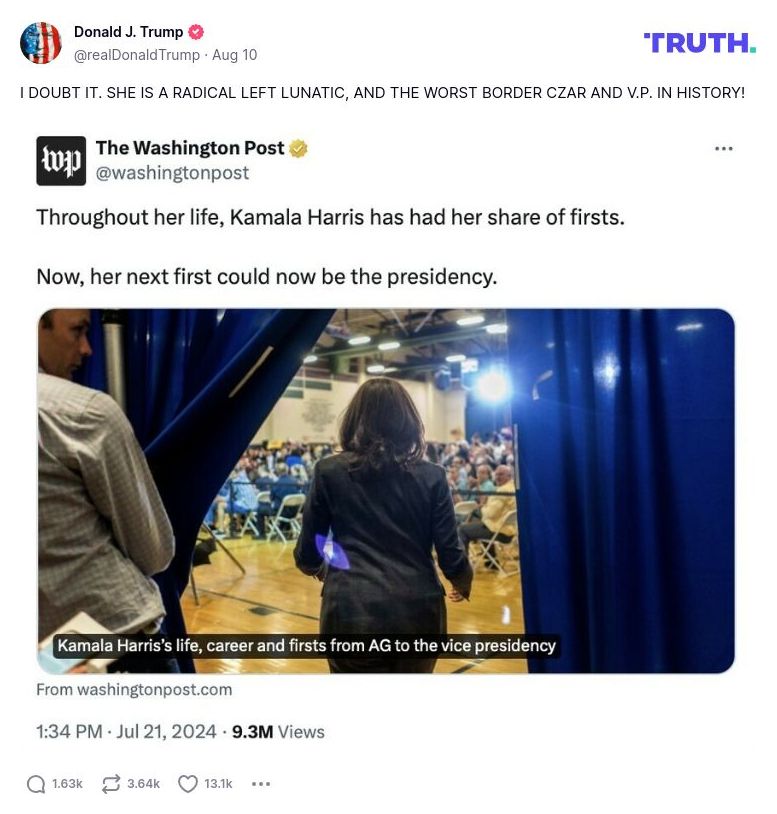This screenshot has width=777, height=814.
Task: View the 1.63k replies count
Action: 65,784
